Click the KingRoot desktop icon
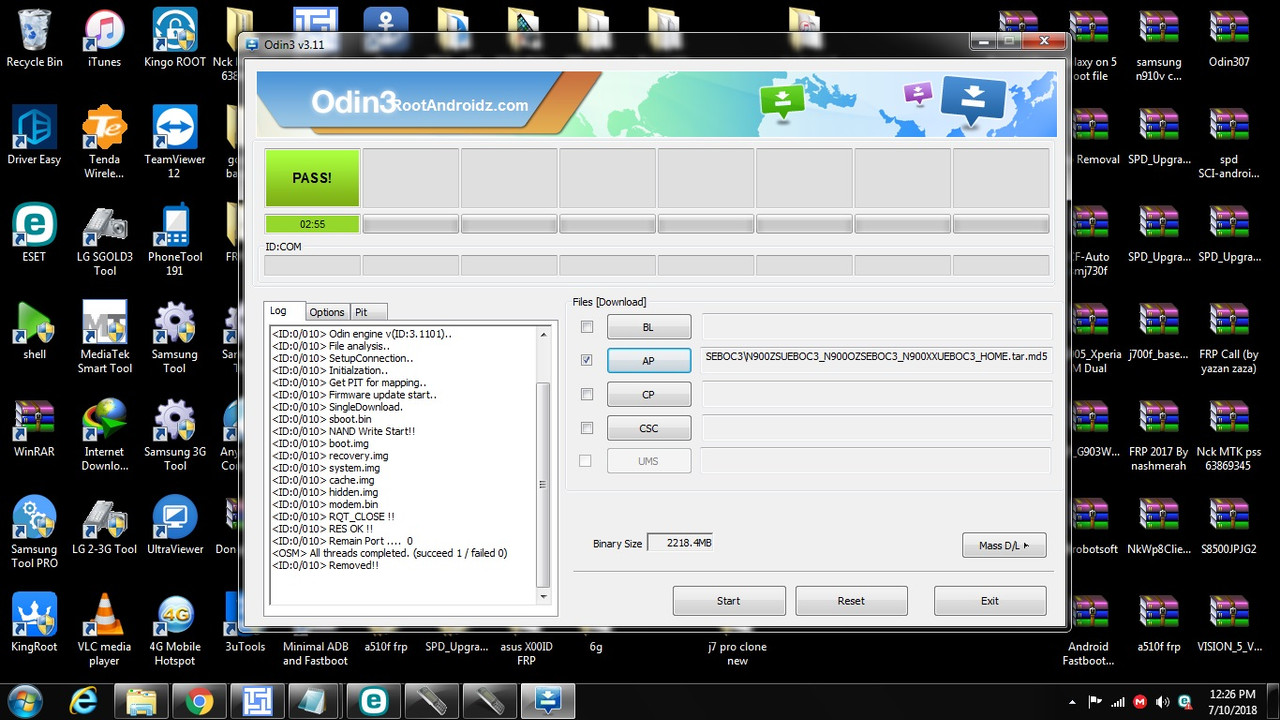The image size is (1280, 720). click(34, 623)
